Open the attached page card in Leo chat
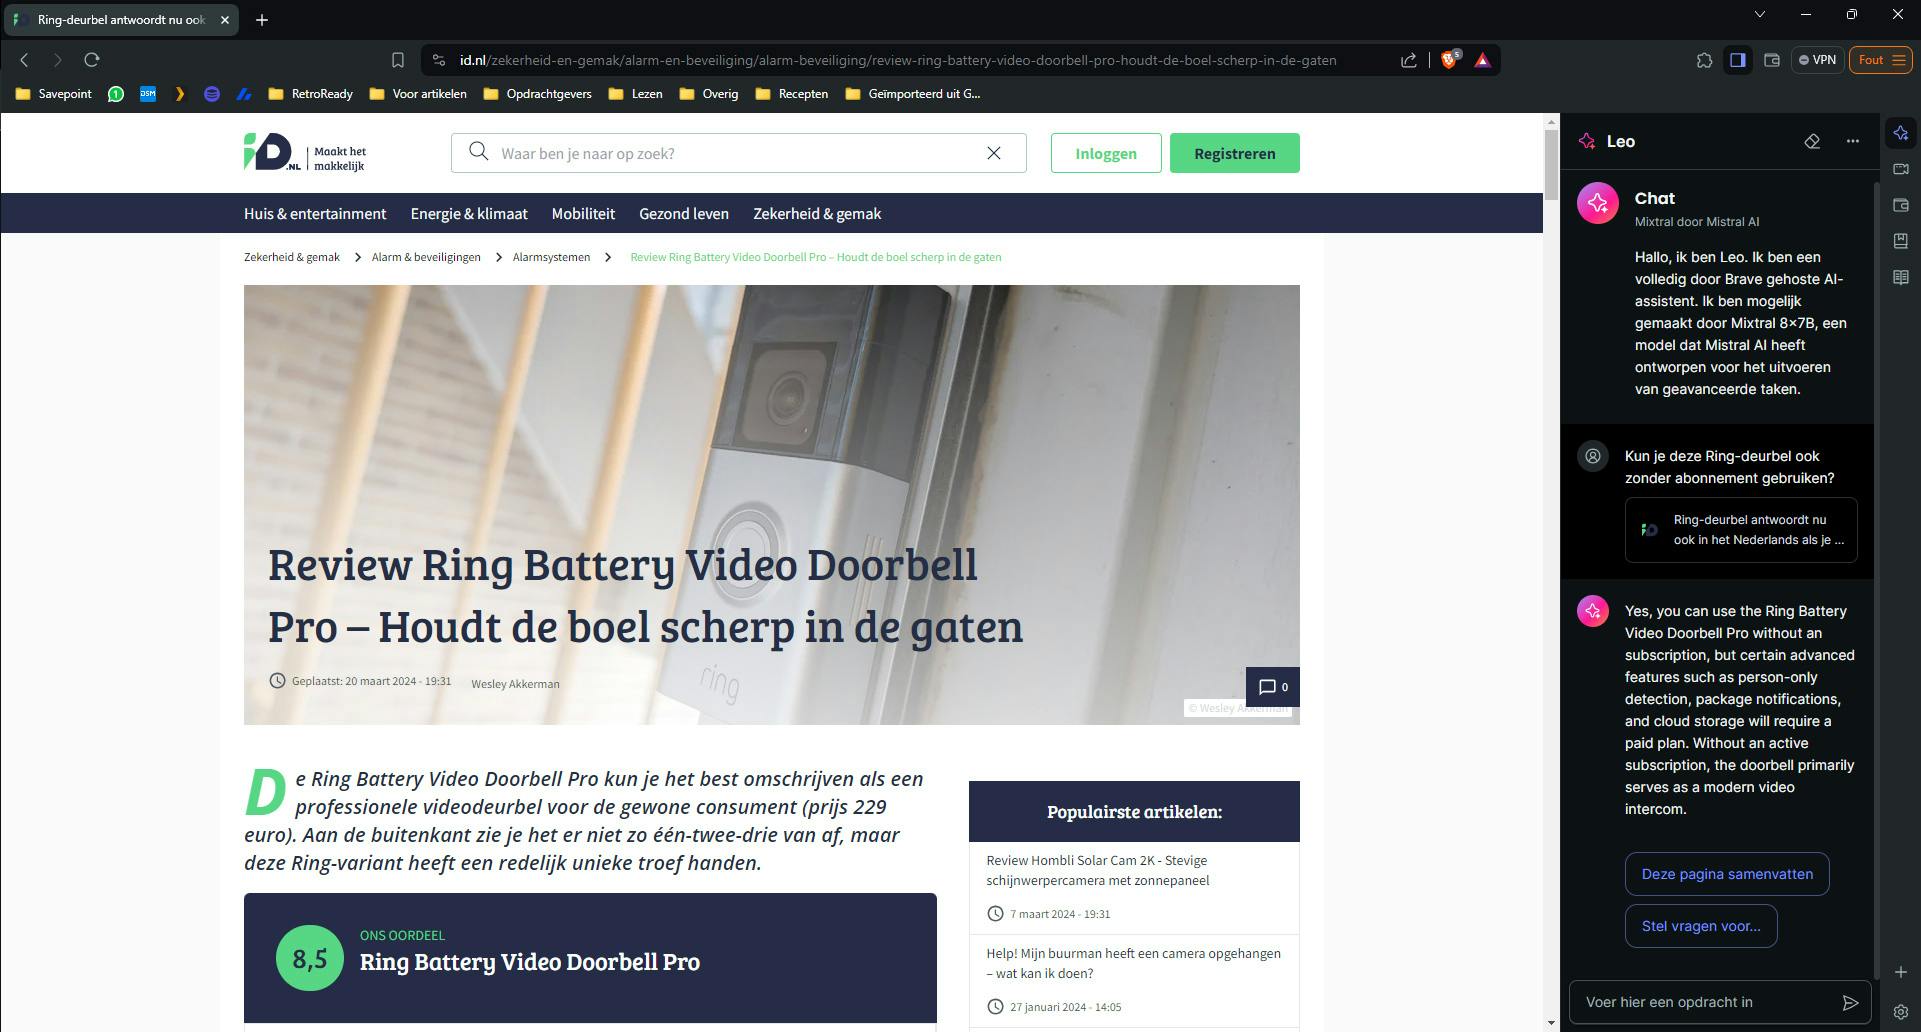Image resolution: width=1921 pixels, height=1032 pixels. (1741, 530)
